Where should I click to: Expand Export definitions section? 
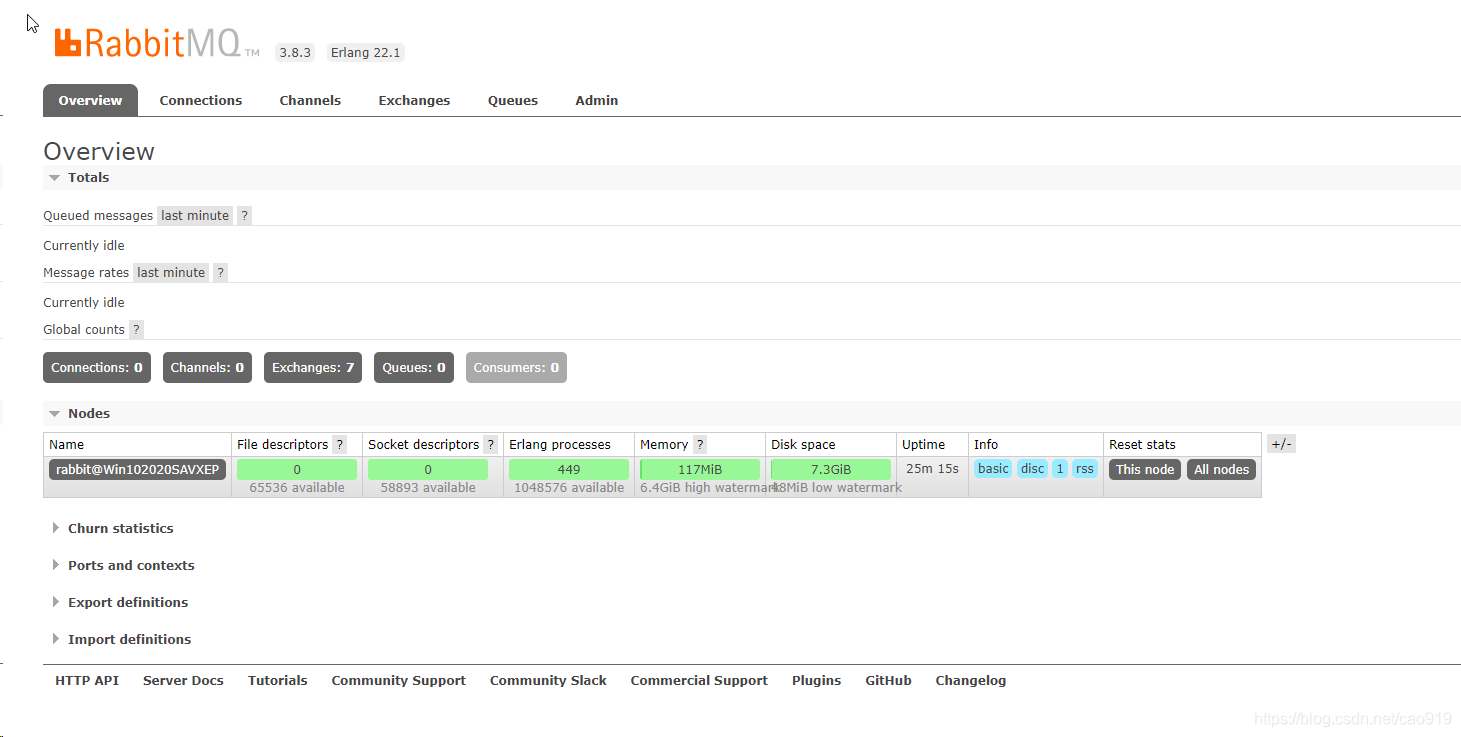(120, 602)
